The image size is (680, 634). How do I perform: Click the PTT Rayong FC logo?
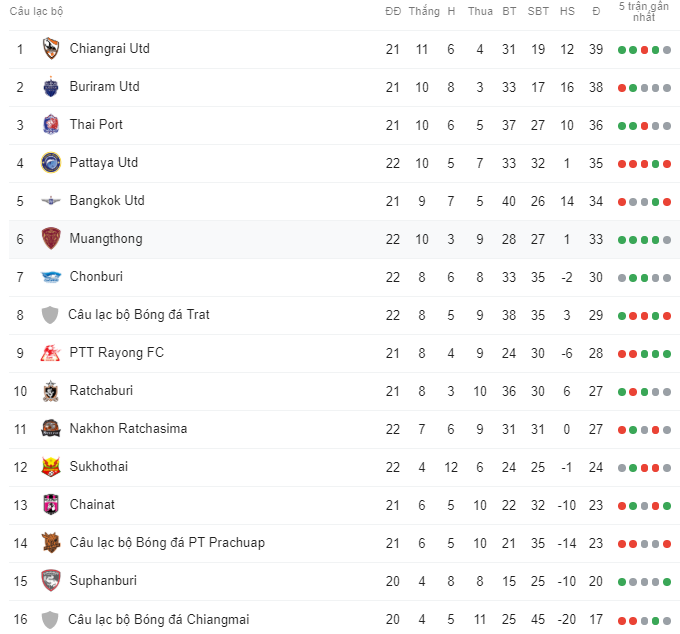[x=51, y=352]
